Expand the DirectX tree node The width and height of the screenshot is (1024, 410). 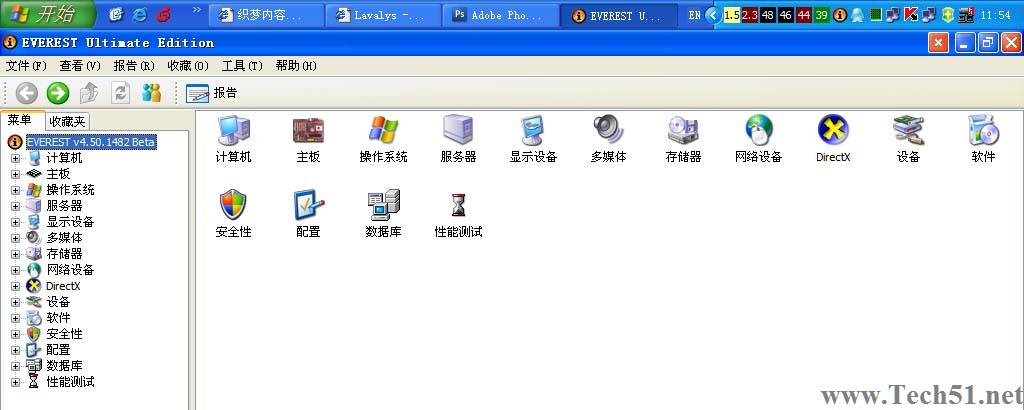(16, 286)
